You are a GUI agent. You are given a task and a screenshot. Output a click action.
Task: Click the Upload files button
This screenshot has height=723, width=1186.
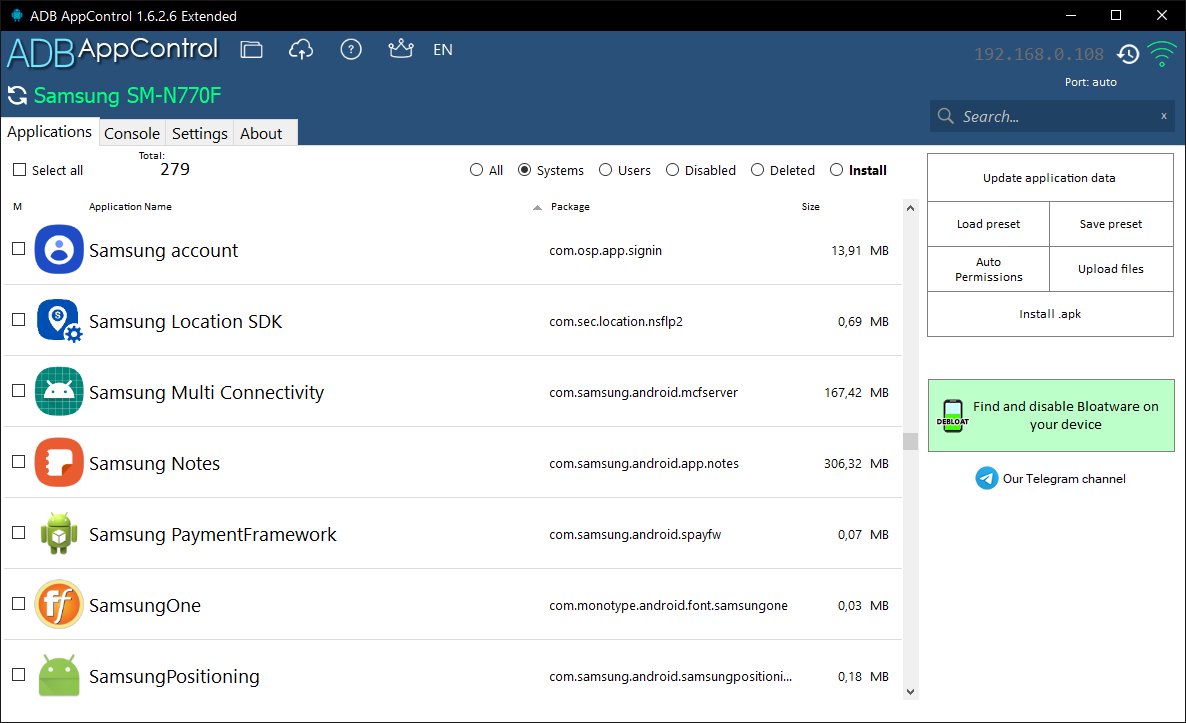pyautogui.click(x=1111, y=269)
